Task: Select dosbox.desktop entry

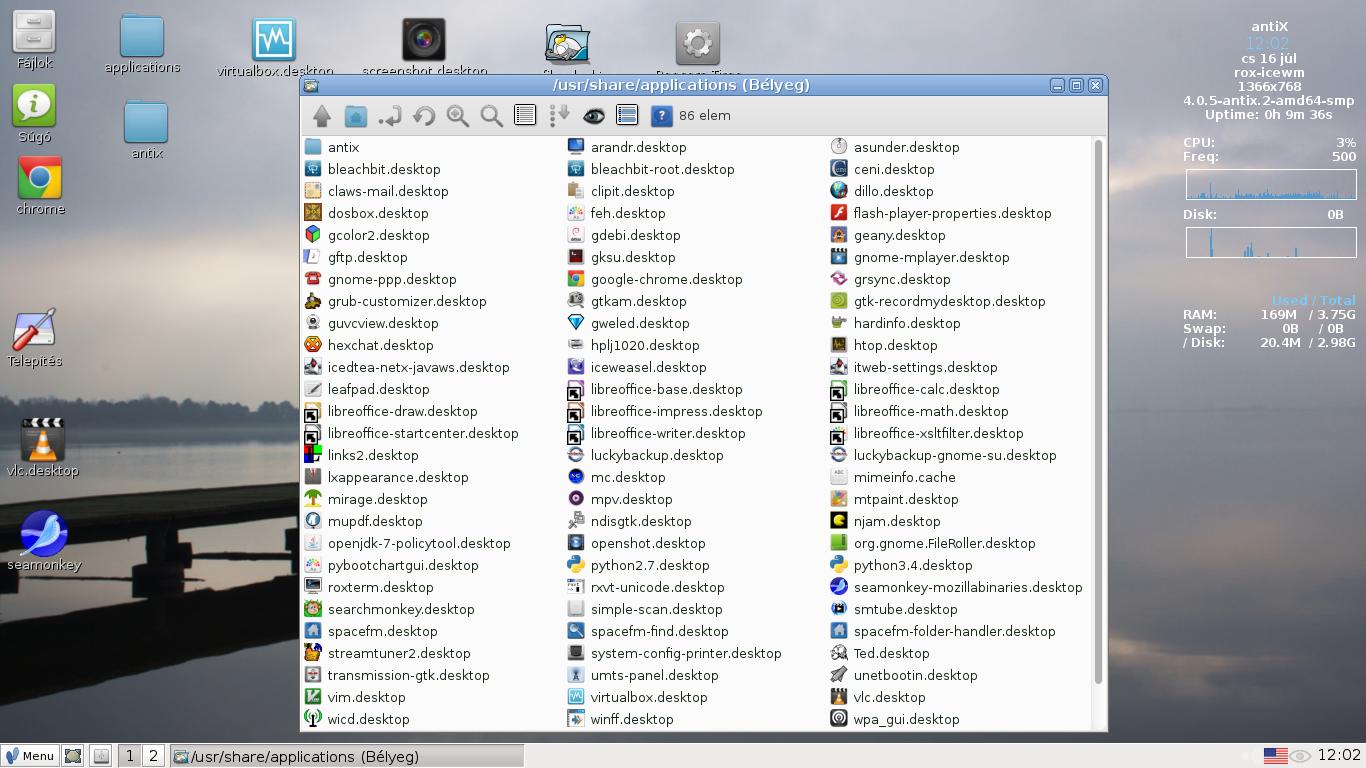Action: (x=366, y=213)
